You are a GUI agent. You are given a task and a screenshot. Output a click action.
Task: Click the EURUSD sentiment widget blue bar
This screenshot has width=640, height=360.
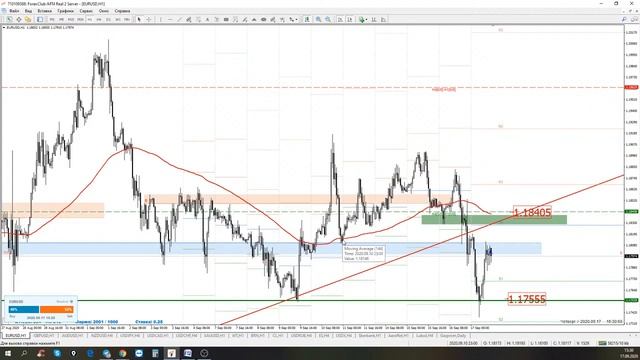tap(24, 309)
